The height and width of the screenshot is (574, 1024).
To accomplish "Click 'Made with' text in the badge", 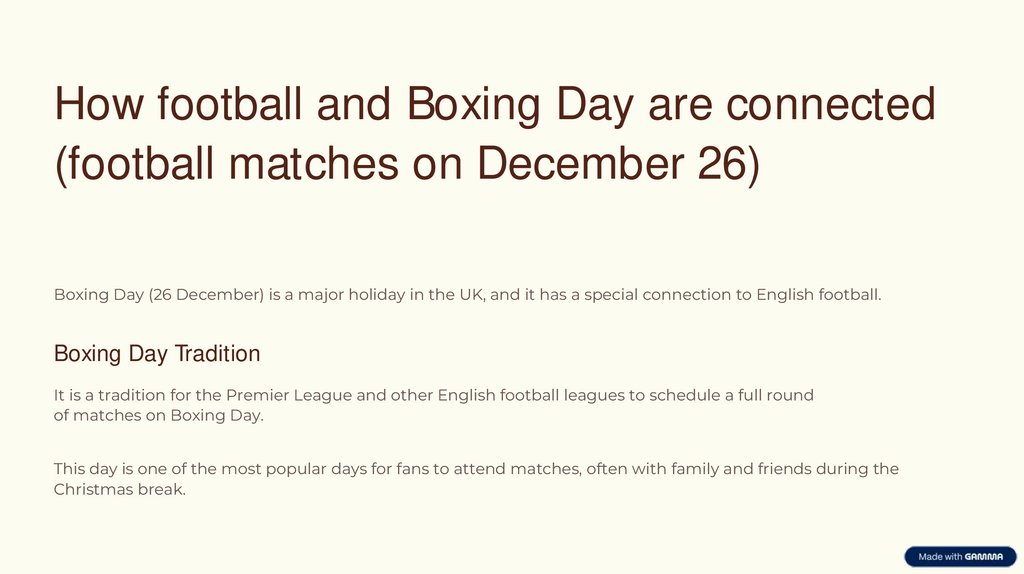I will 940,557.
